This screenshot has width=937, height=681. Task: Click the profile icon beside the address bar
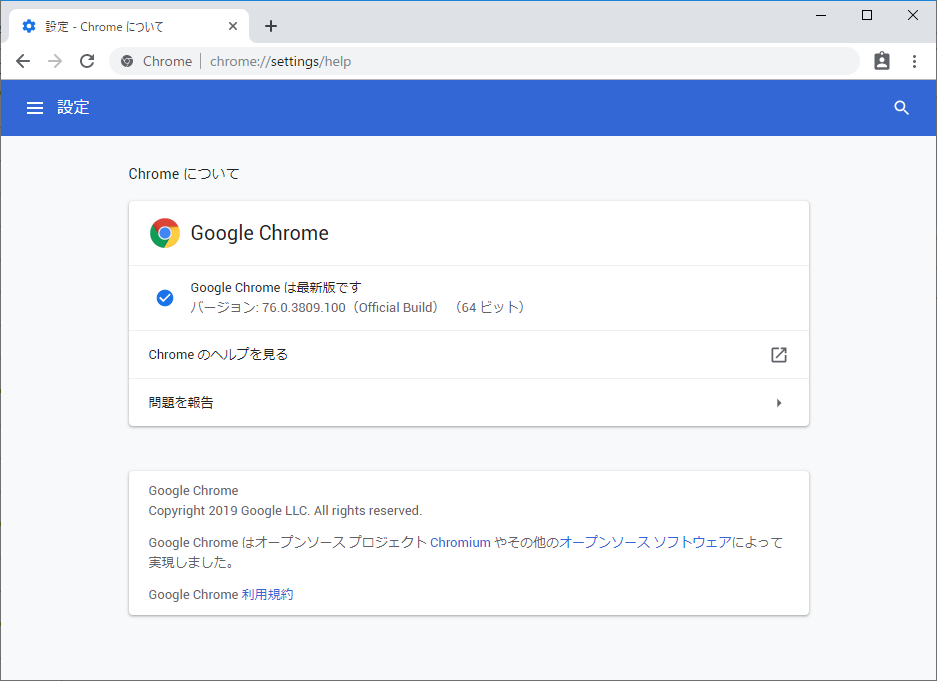coord(881,61)
